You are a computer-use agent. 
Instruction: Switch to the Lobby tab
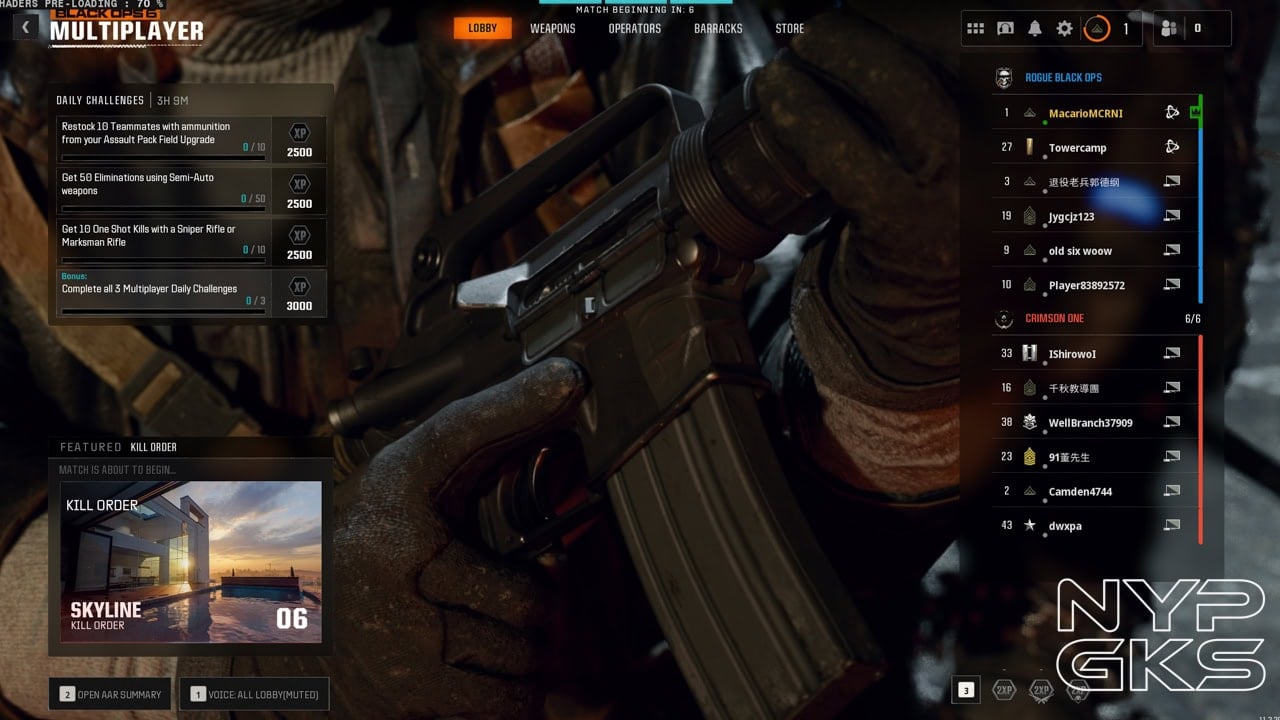(482, 28)
